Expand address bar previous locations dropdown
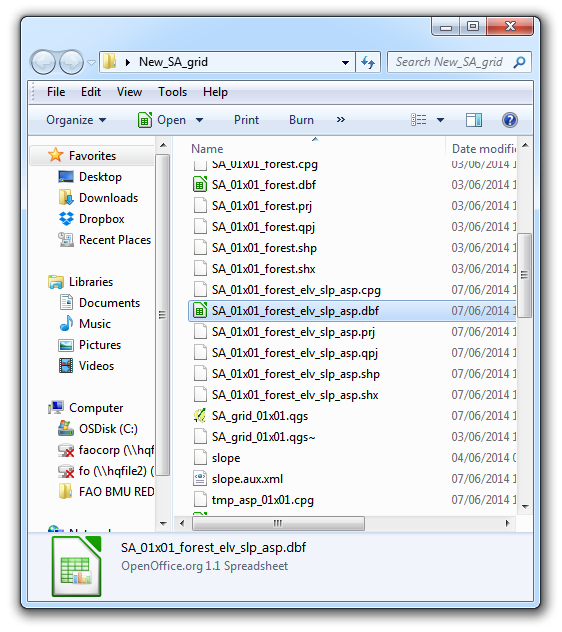The width and height of the screenshot is (562, 632). tap(345, 62)
